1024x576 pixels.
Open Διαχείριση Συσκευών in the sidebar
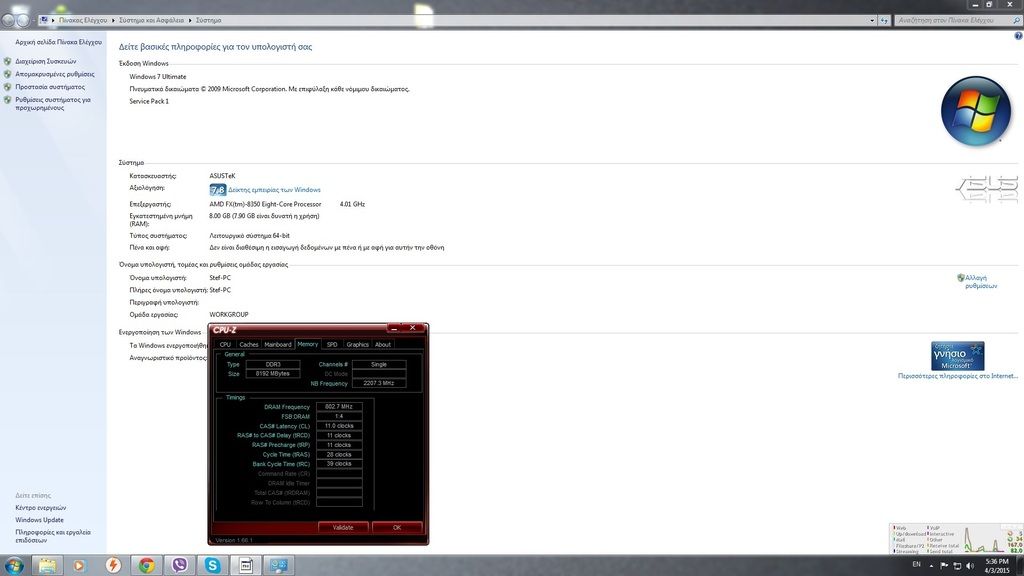click(x=45, y=61)
